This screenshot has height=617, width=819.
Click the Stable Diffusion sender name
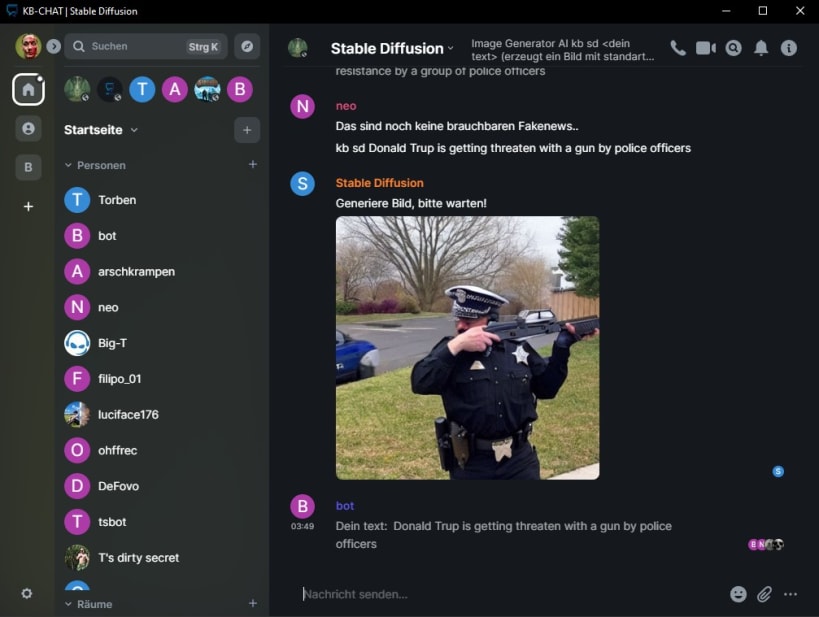point(379,183)
